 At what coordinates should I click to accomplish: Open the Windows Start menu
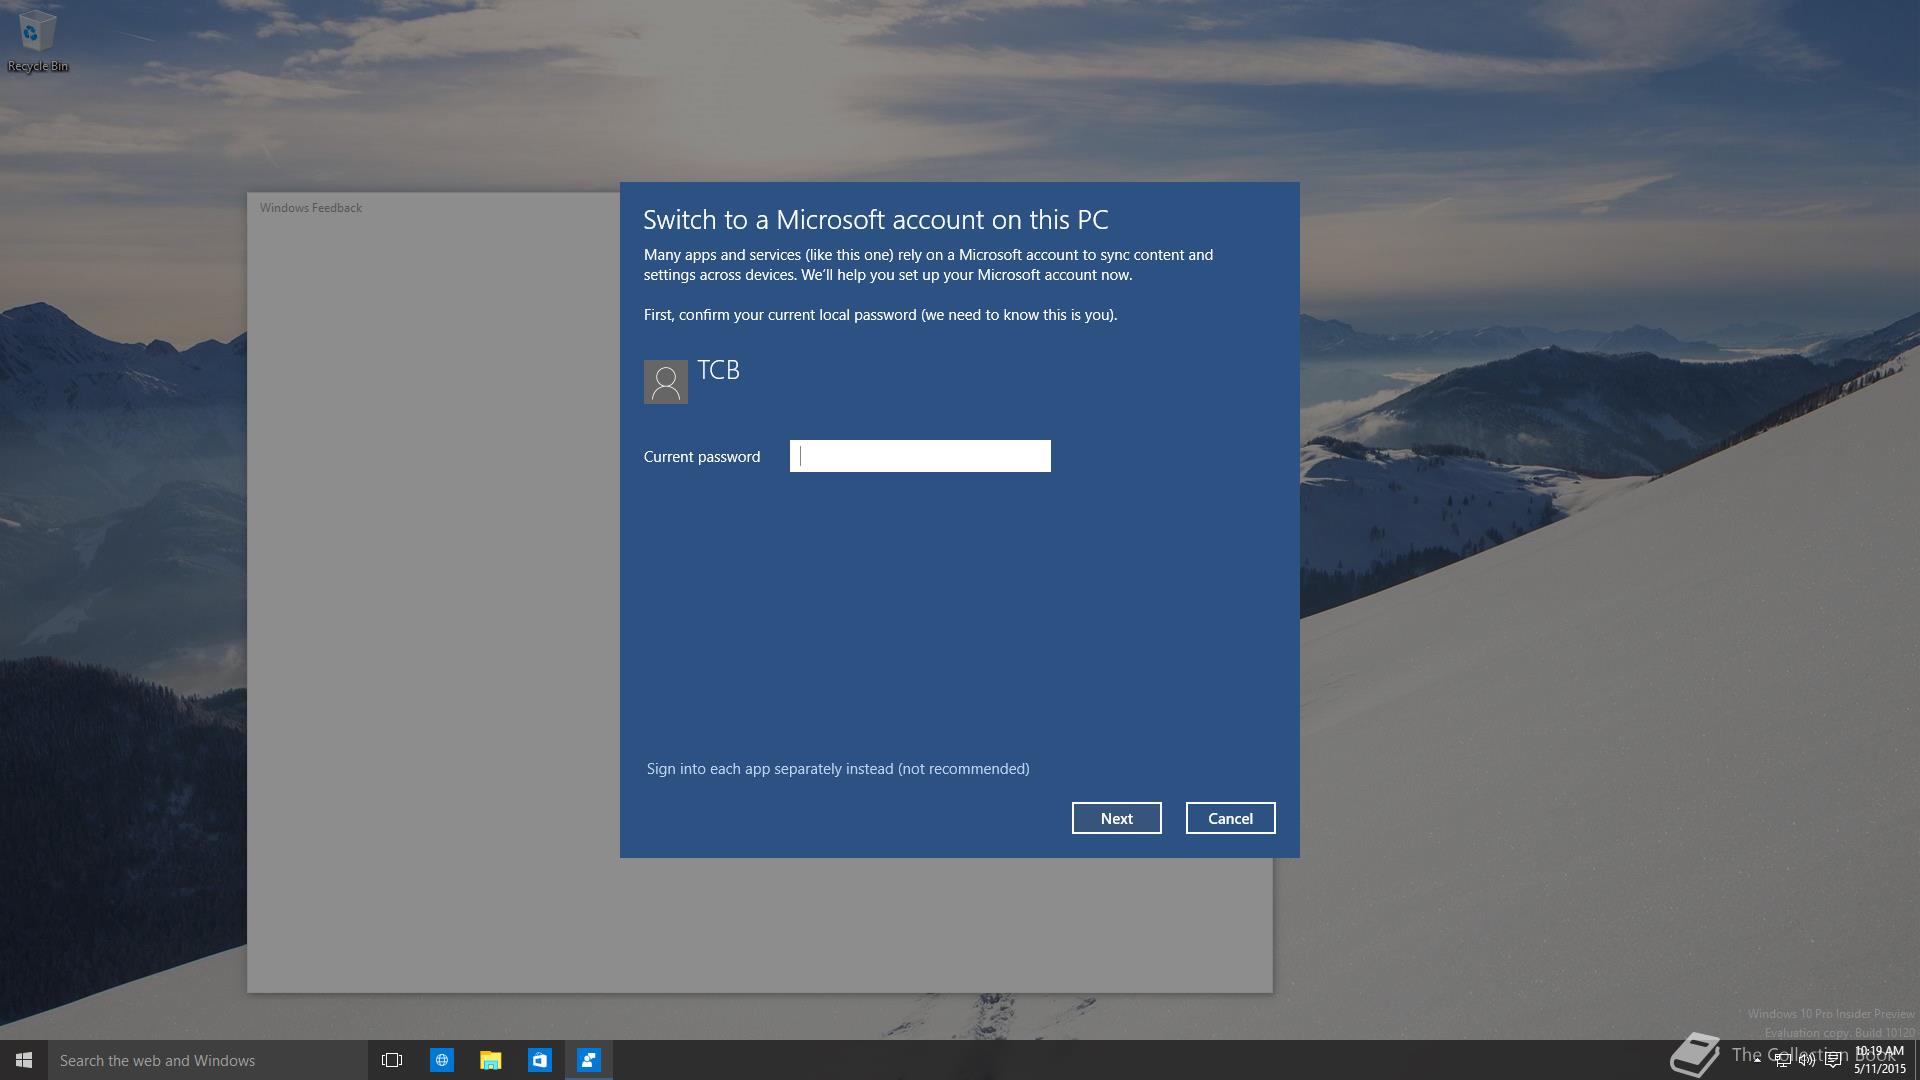click(x=24, y=1060)
